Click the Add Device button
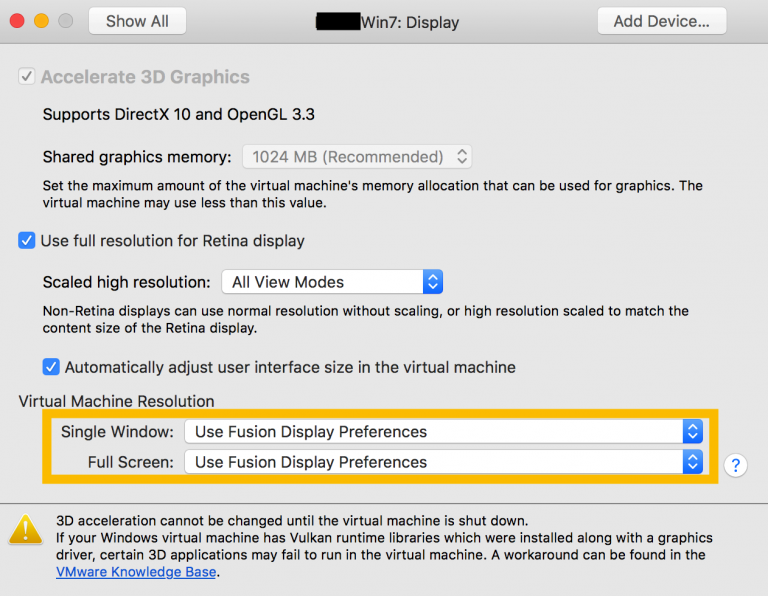The height and width of the screenshot is (596, 768). tap(661, 21)
